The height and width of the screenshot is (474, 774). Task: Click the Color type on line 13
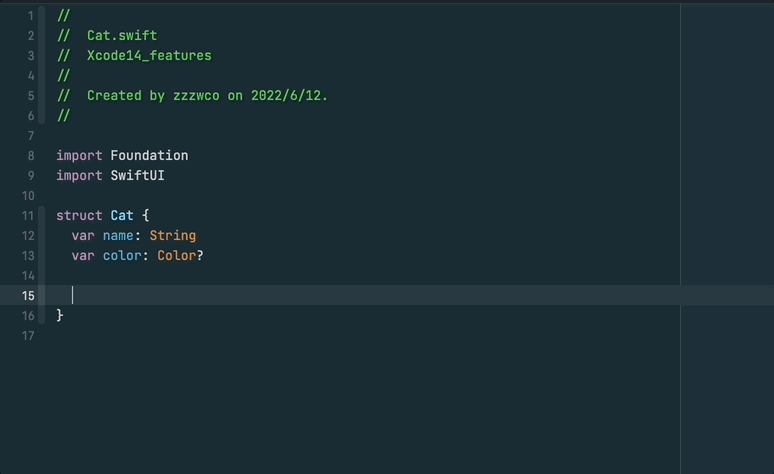pos(177,256)
